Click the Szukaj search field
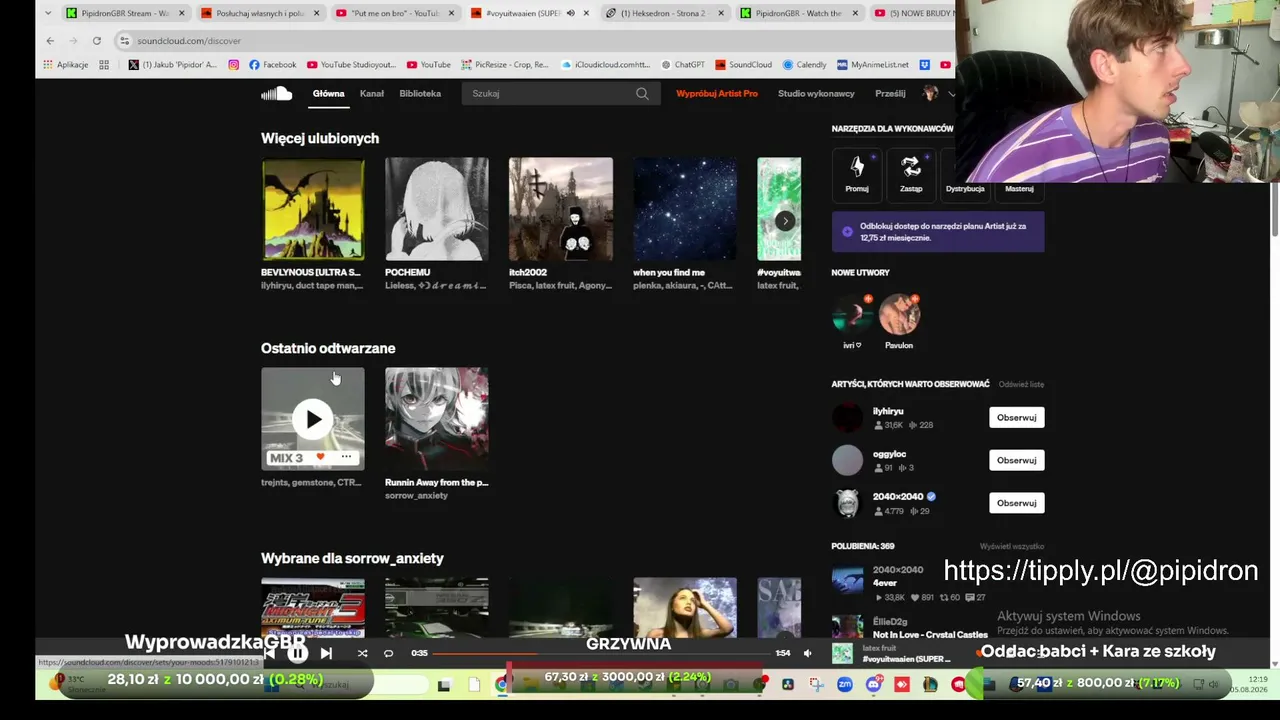This screenshot has width=1280, height=720. tap(560, 94)
